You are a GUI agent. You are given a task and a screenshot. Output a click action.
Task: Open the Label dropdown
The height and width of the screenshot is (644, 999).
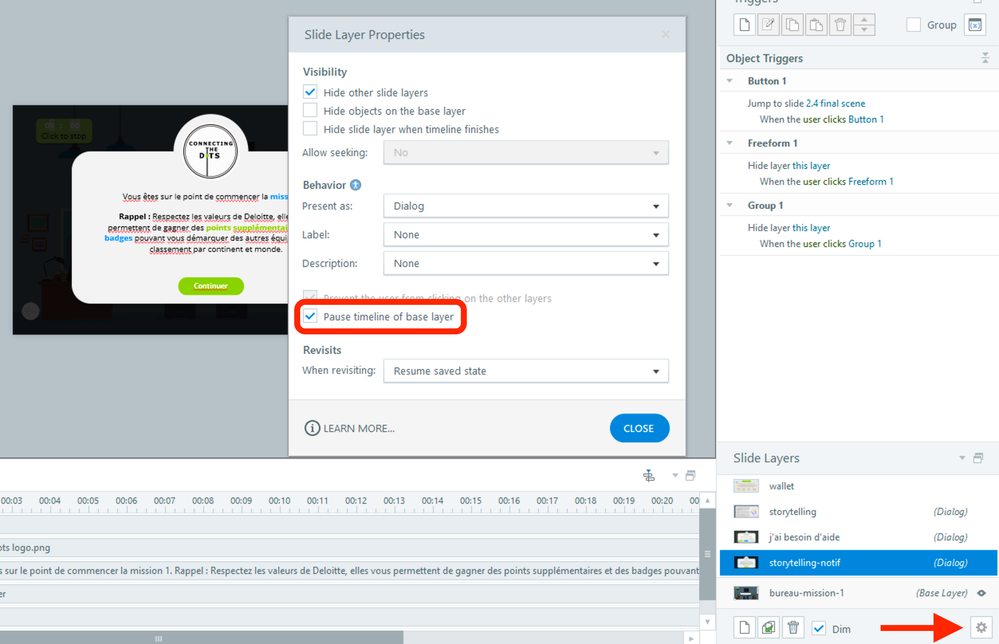pos(526,234)
